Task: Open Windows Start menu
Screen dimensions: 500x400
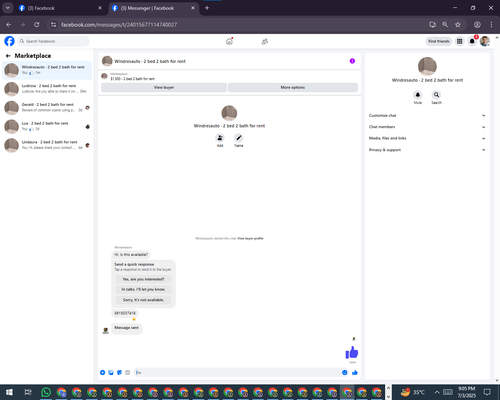Action: point(9,392)
